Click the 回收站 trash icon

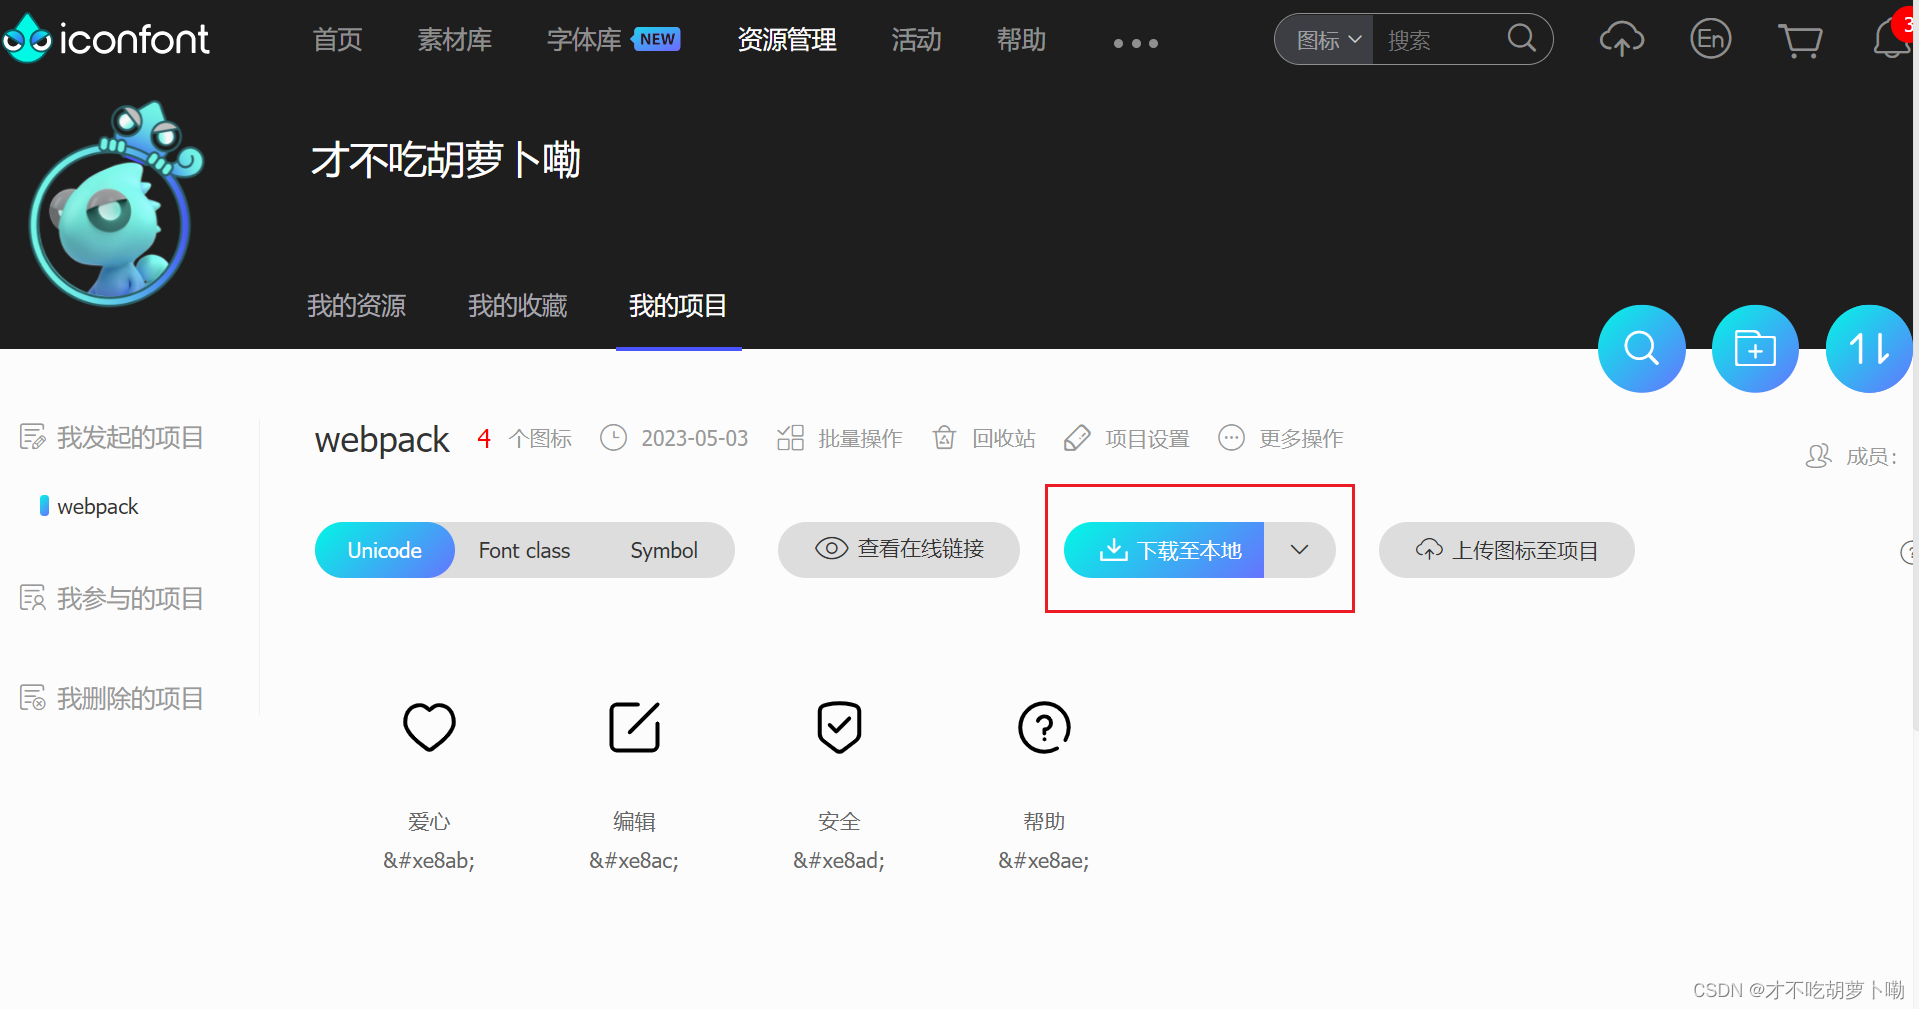pyautogui.click(x=943, y=438)
